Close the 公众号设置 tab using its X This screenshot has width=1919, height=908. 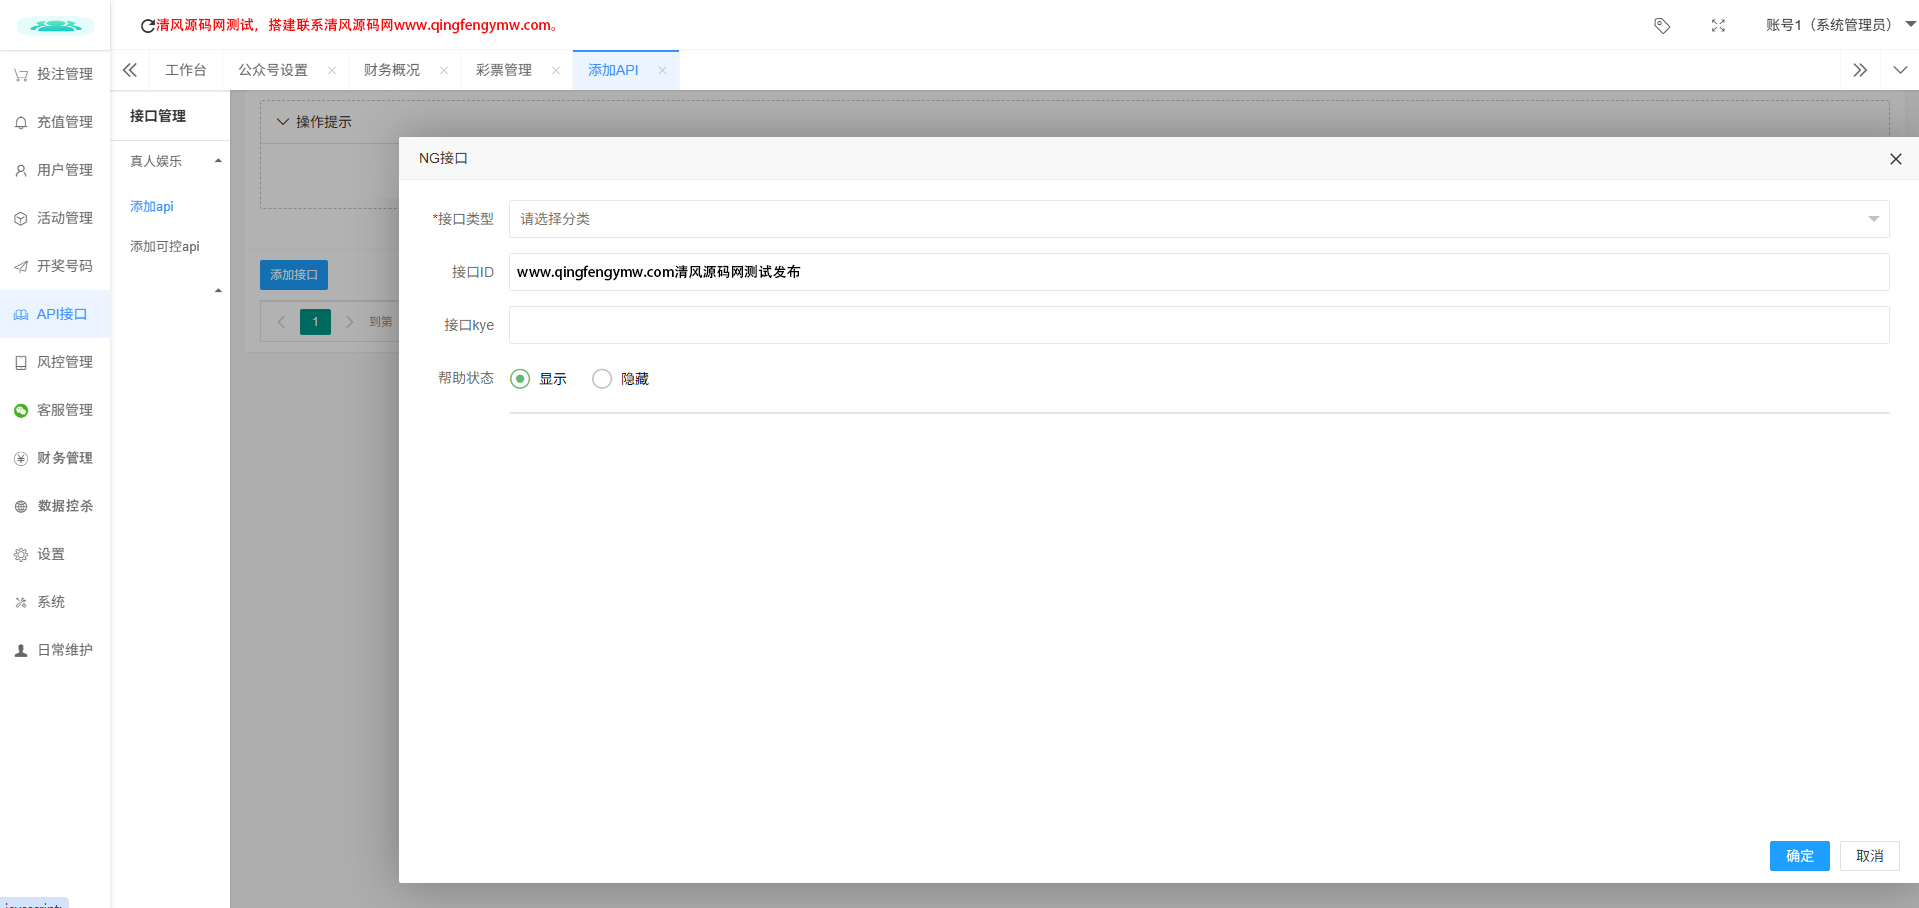pyautogui.click(x=332, y=71)
